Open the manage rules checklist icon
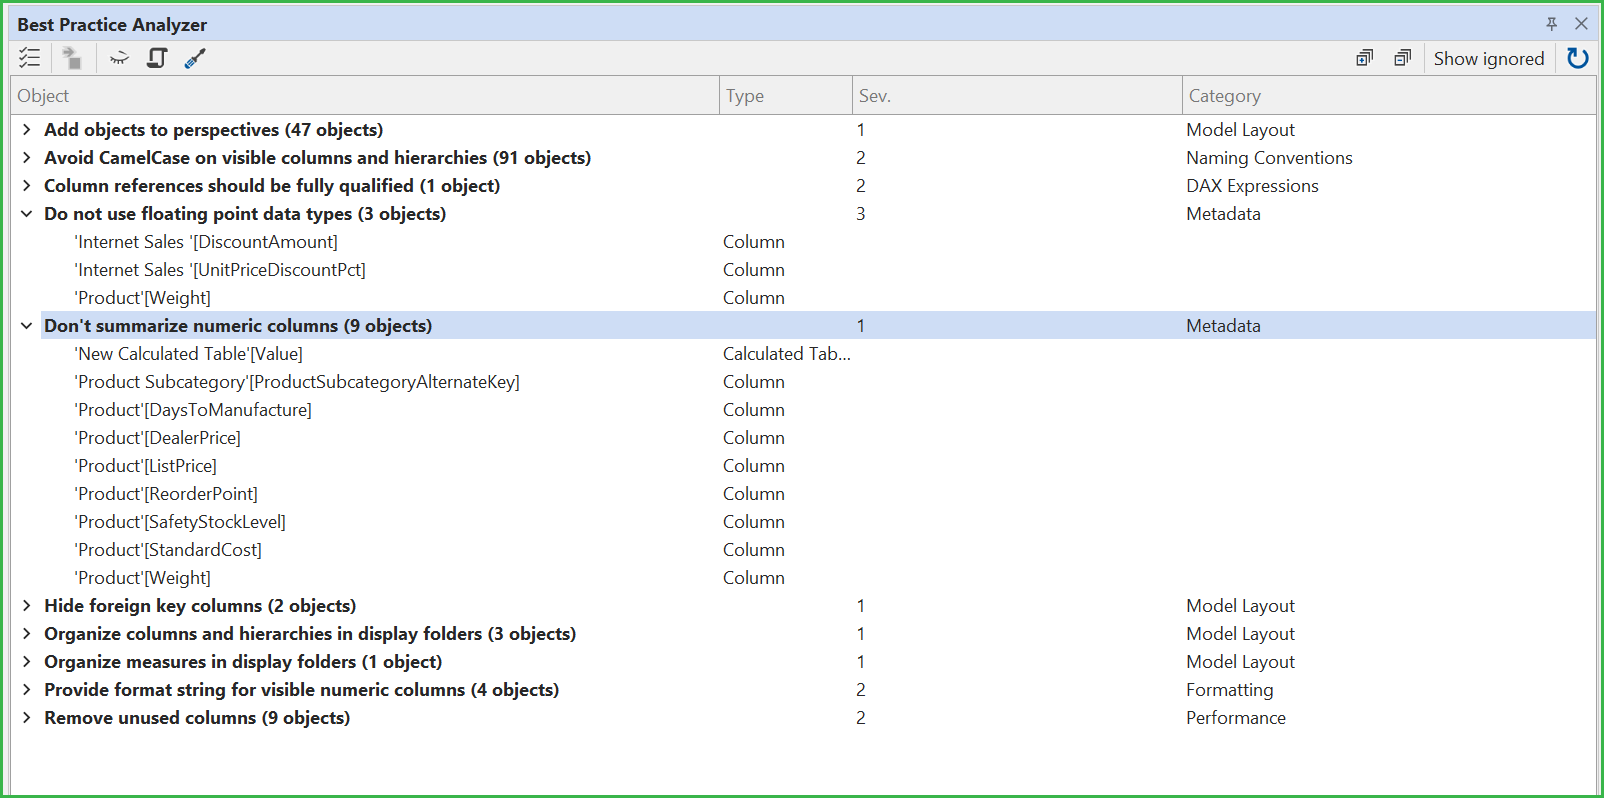The image size is (1604, 798). (x=30, y=58)
